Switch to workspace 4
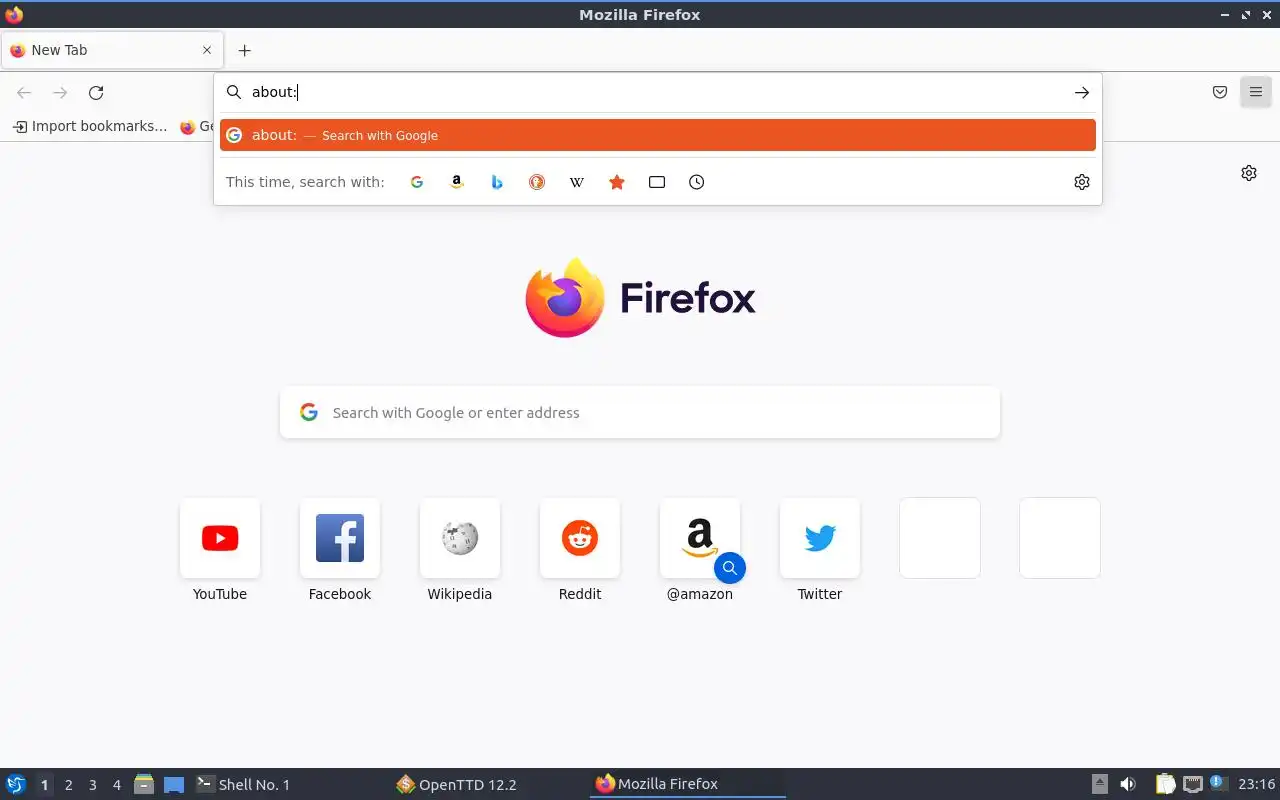Image resolution: width=1280 pixels, height=800 pixels. coord(116,785)
